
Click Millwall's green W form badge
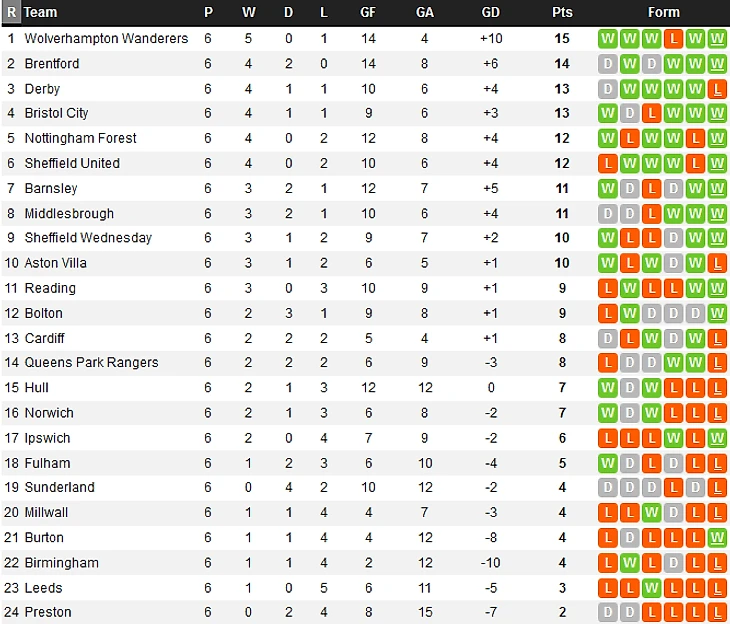coord(651,513)
